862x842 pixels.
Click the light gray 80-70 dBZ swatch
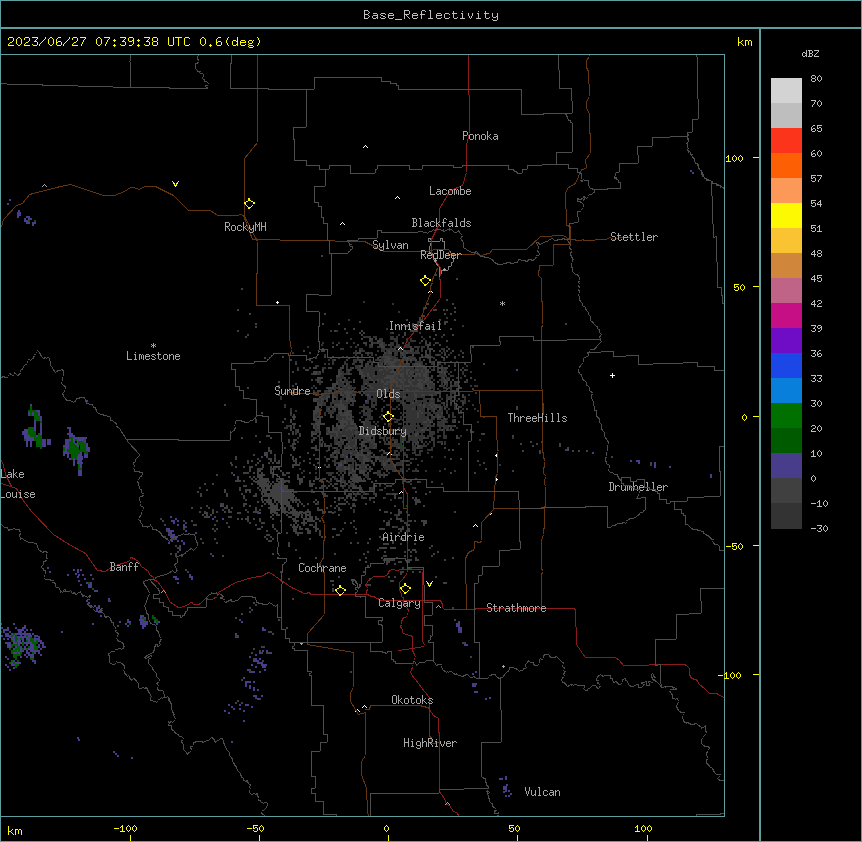click(786, 91)
